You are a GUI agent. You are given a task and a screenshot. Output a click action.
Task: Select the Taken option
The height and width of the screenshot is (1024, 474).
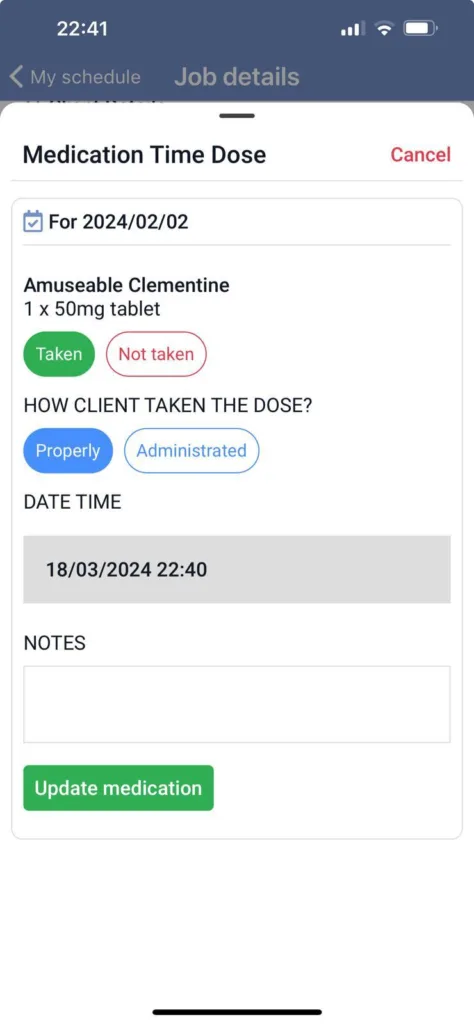[59, 355]
